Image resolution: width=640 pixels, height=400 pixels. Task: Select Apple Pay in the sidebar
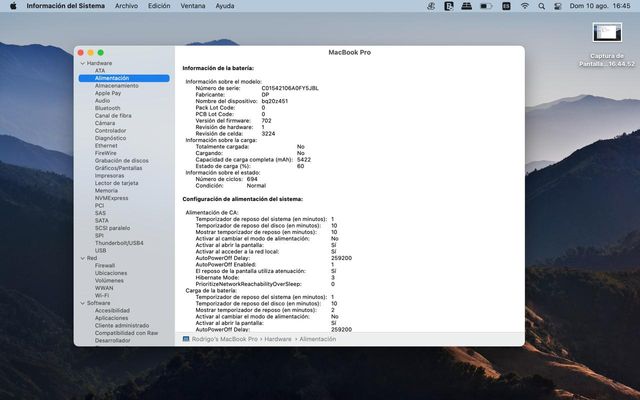click(x=108, y=93)
